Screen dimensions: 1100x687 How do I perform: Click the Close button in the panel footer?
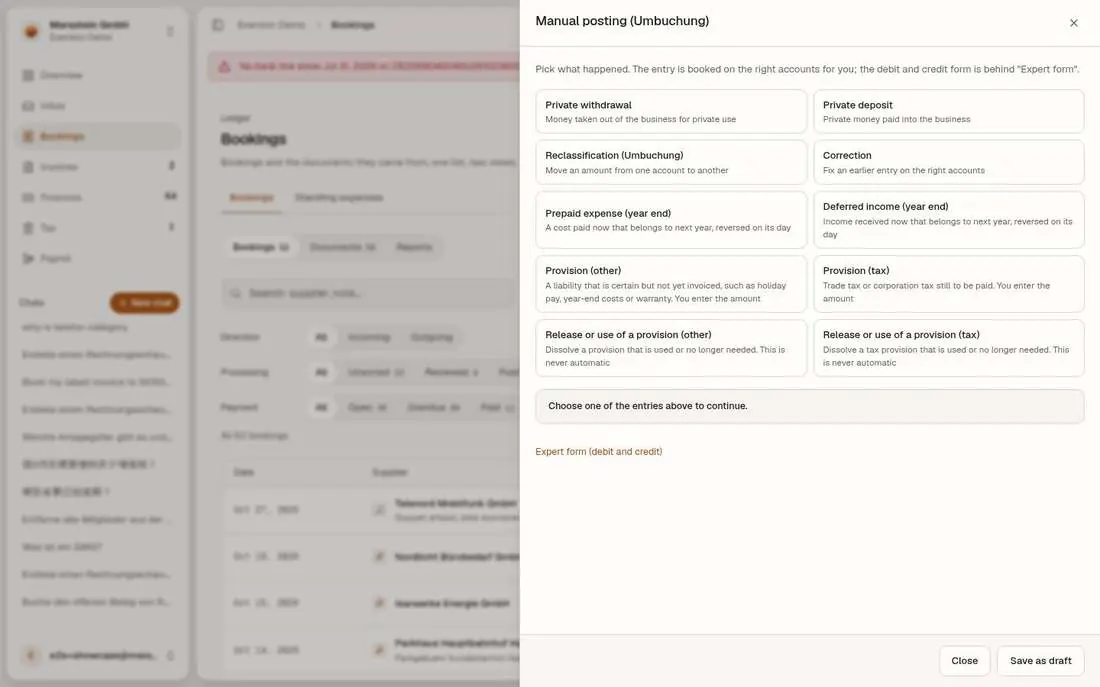pyautogui.click(x=964, y=660)
